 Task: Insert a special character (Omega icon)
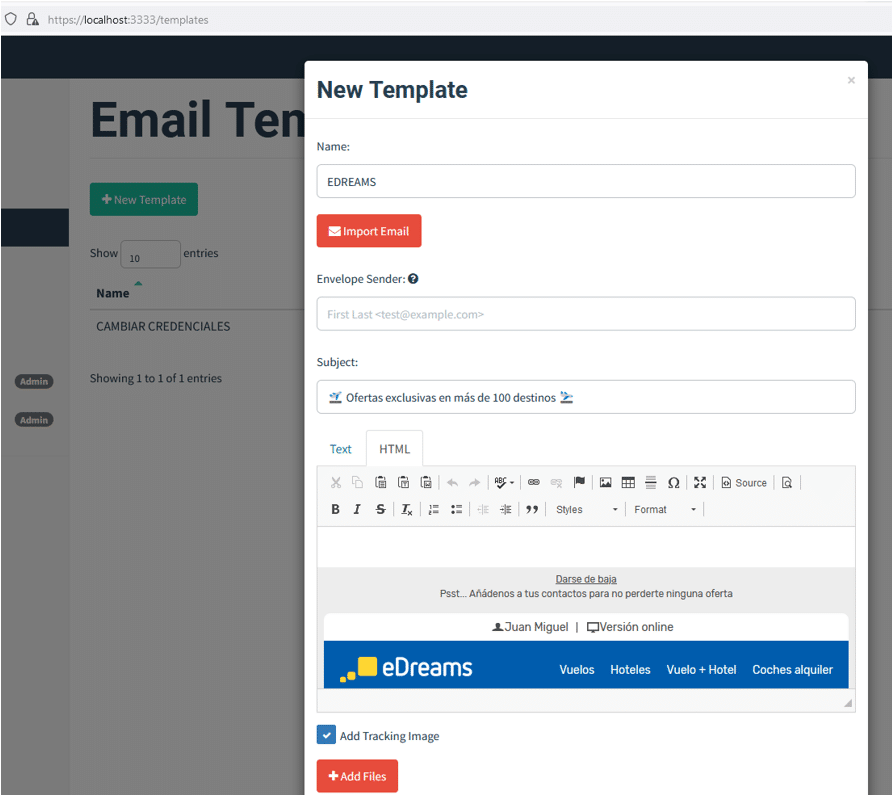674,483
